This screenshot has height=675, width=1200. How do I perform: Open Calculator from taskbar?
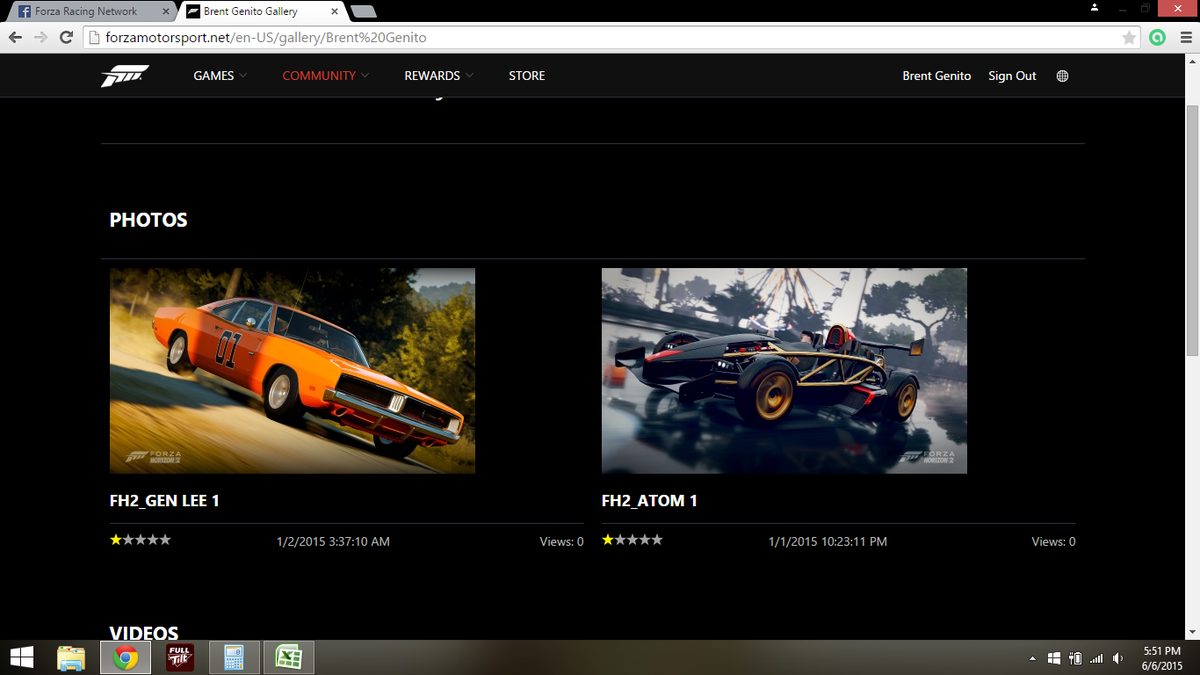pyautogui.click(x=235, y=657)
